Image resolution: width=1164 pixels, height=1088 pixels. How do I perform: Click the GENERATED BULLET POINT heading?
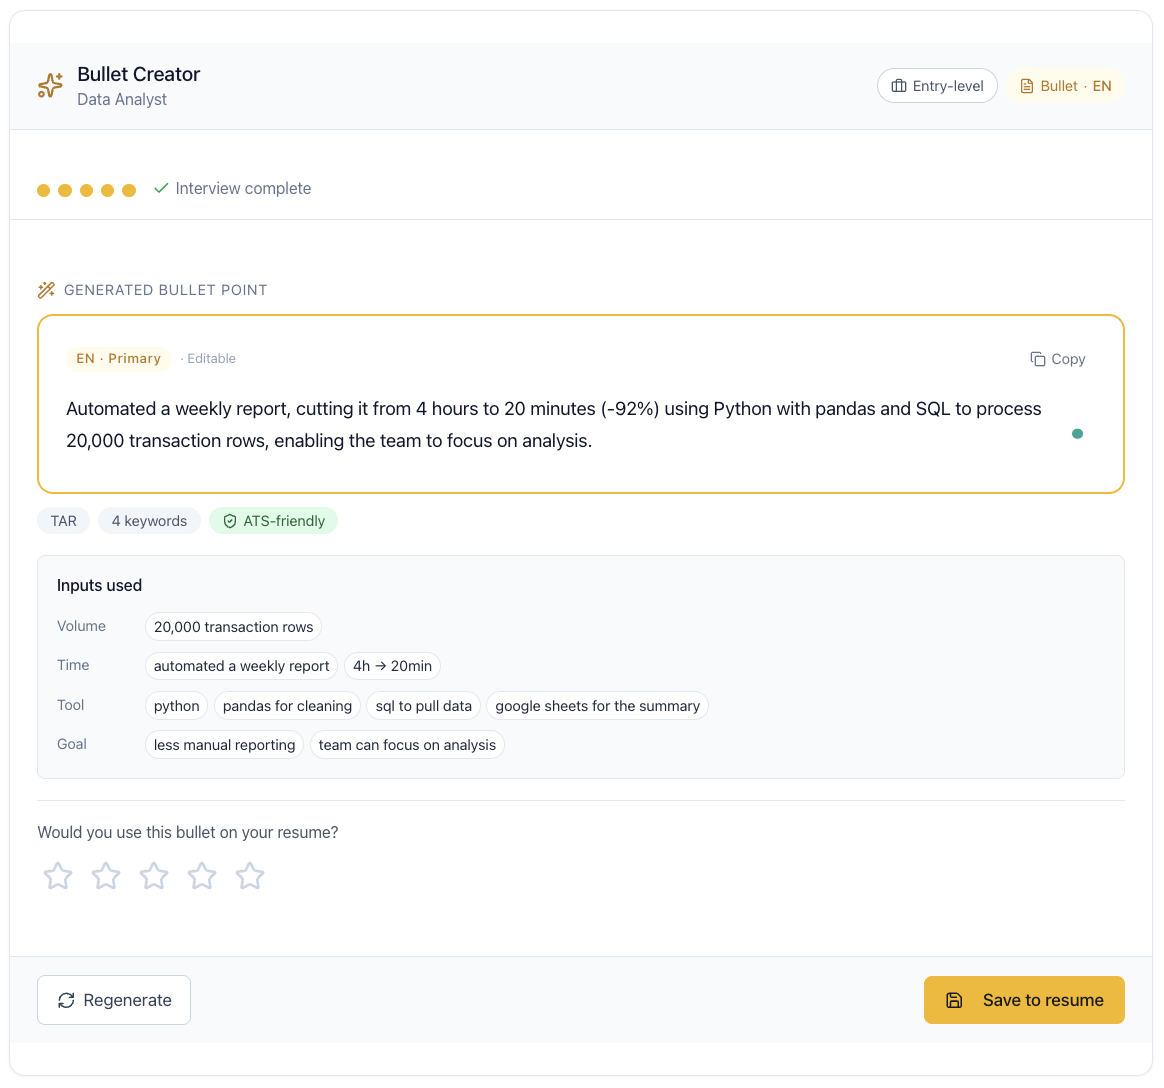click(x=166, y=290)
